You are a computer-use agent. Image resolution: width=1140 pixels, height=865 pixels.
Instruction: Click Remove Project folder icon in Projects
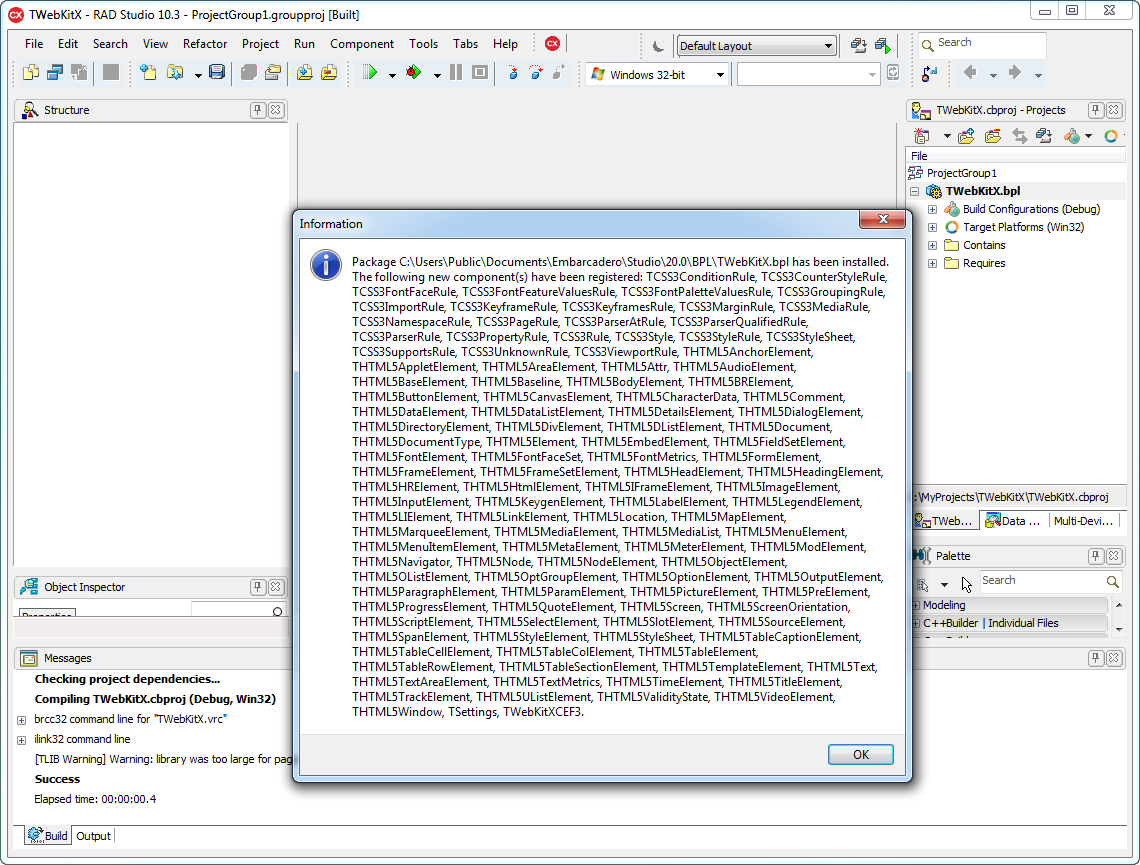click(992, 136)
